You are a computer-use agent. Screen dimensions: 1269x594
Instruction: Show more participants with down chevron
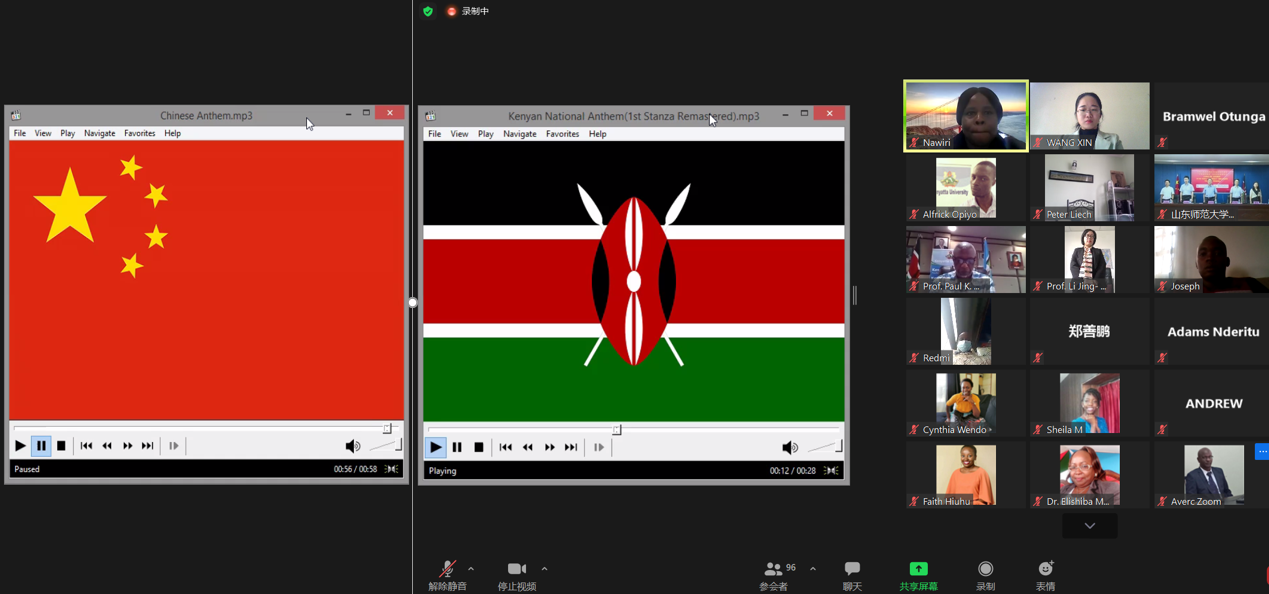1089,526
